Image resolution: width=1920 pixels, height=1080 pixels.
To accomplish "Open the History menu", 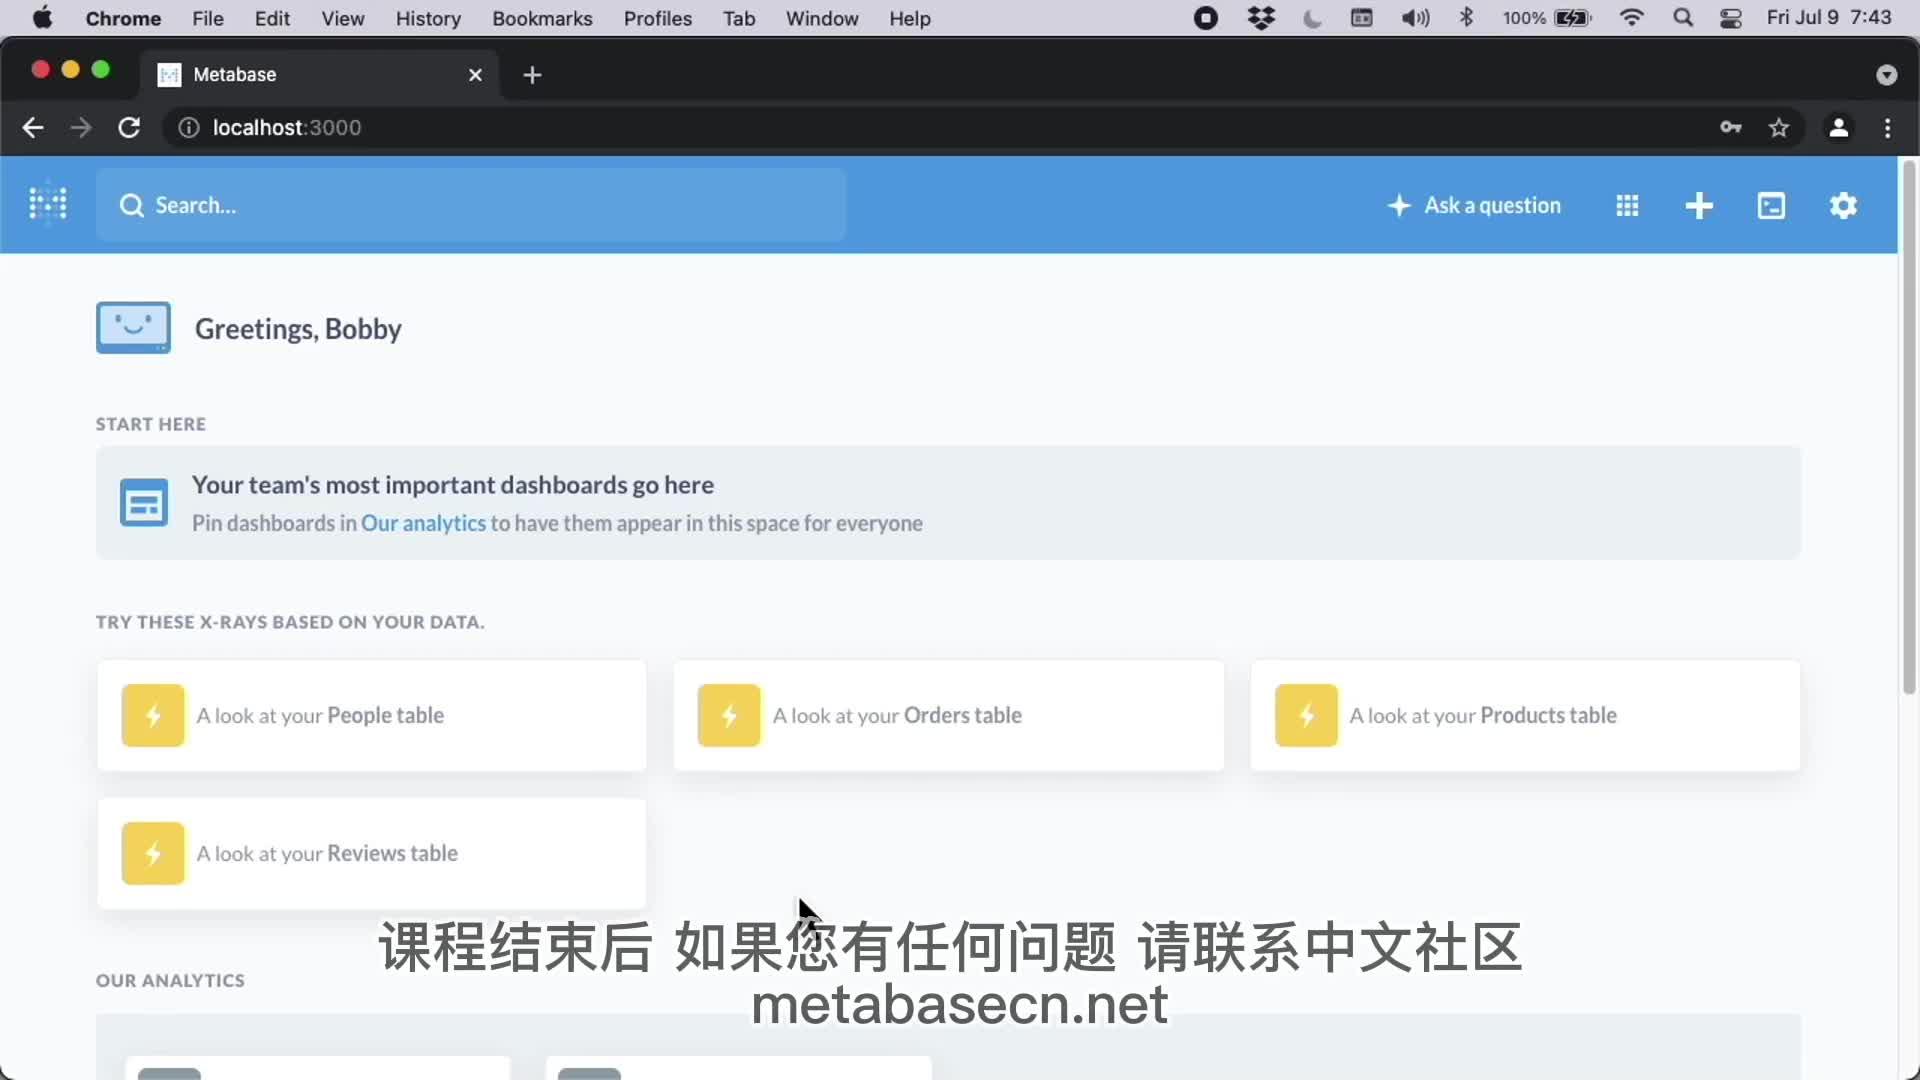I will pos(428,18).
